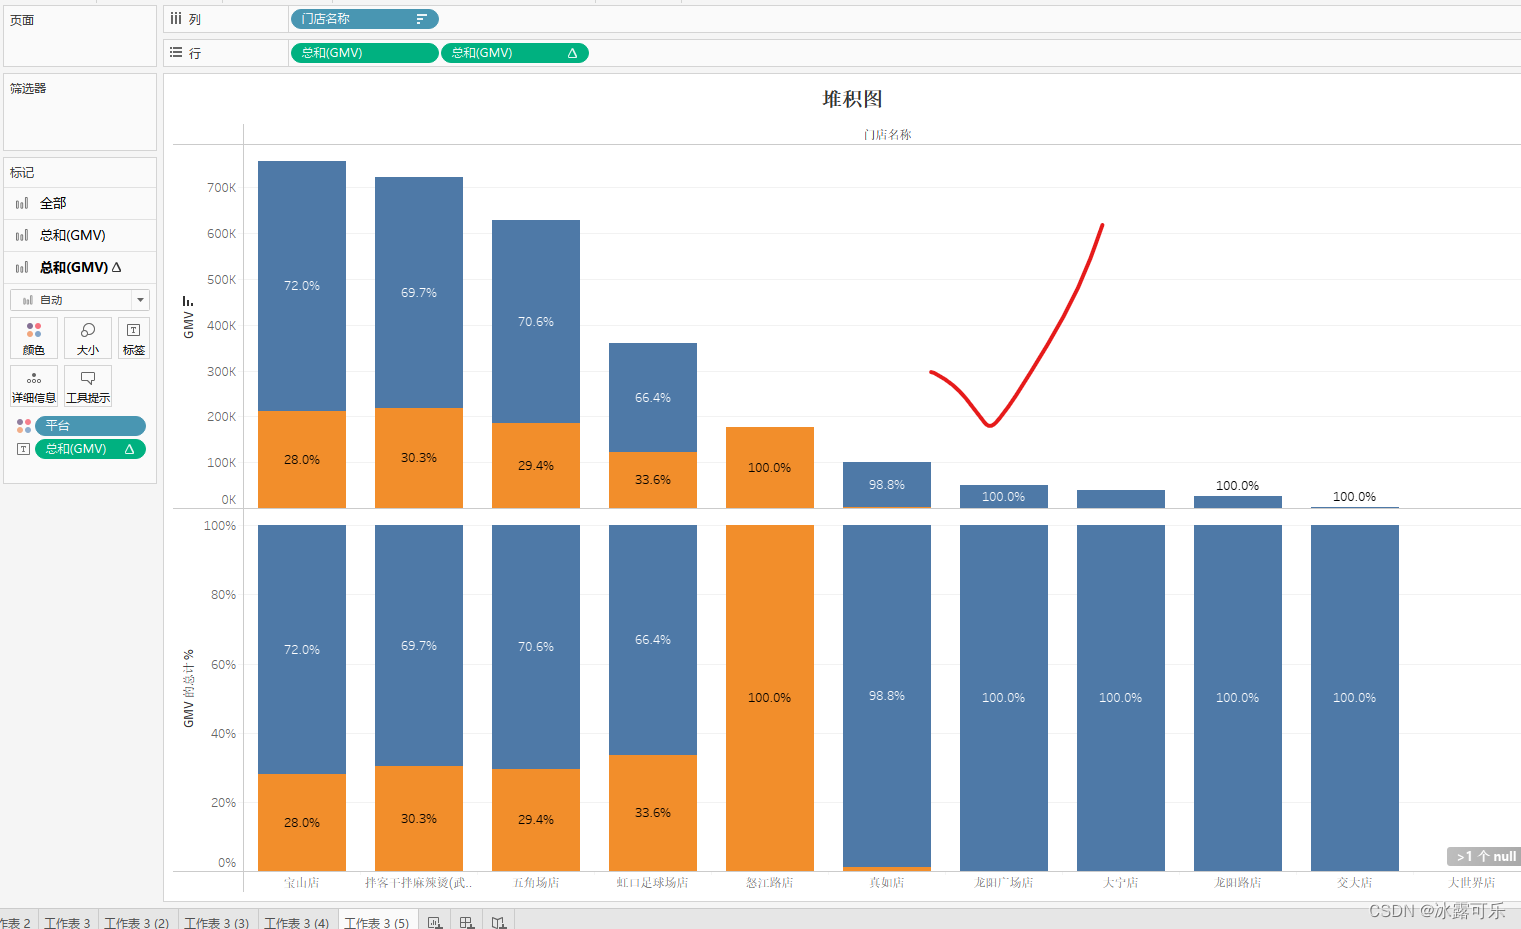This screenshot has height=929, width=1521.
Task: Click the GMV axis title
Action: point(188,325)
